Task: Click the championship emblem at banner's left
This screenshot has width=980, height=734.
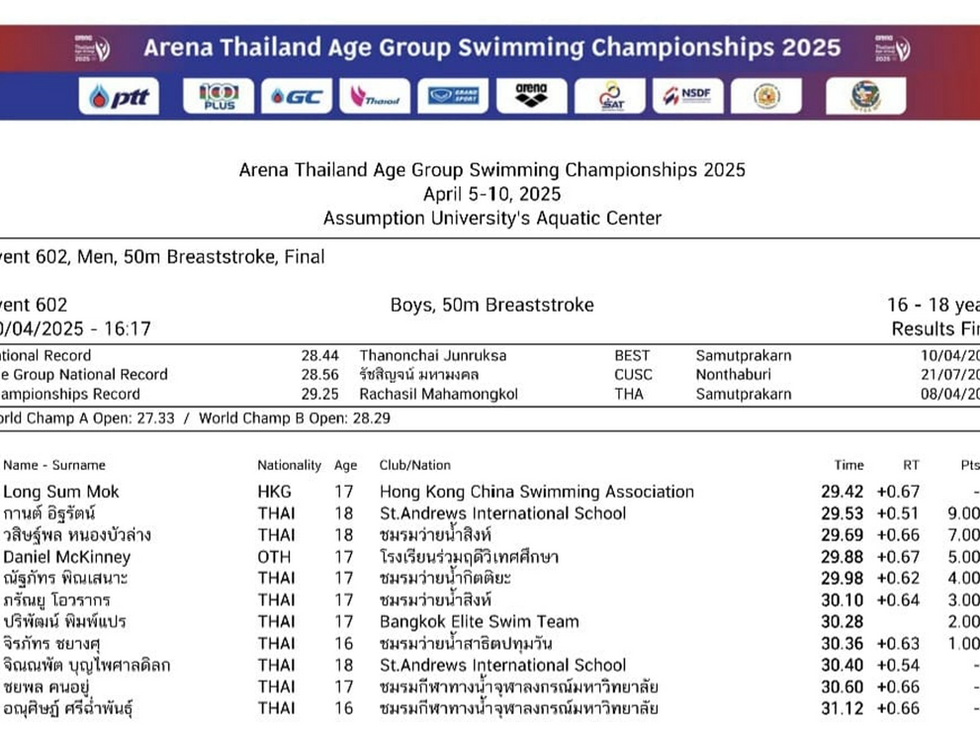Action: pos(92,48)
